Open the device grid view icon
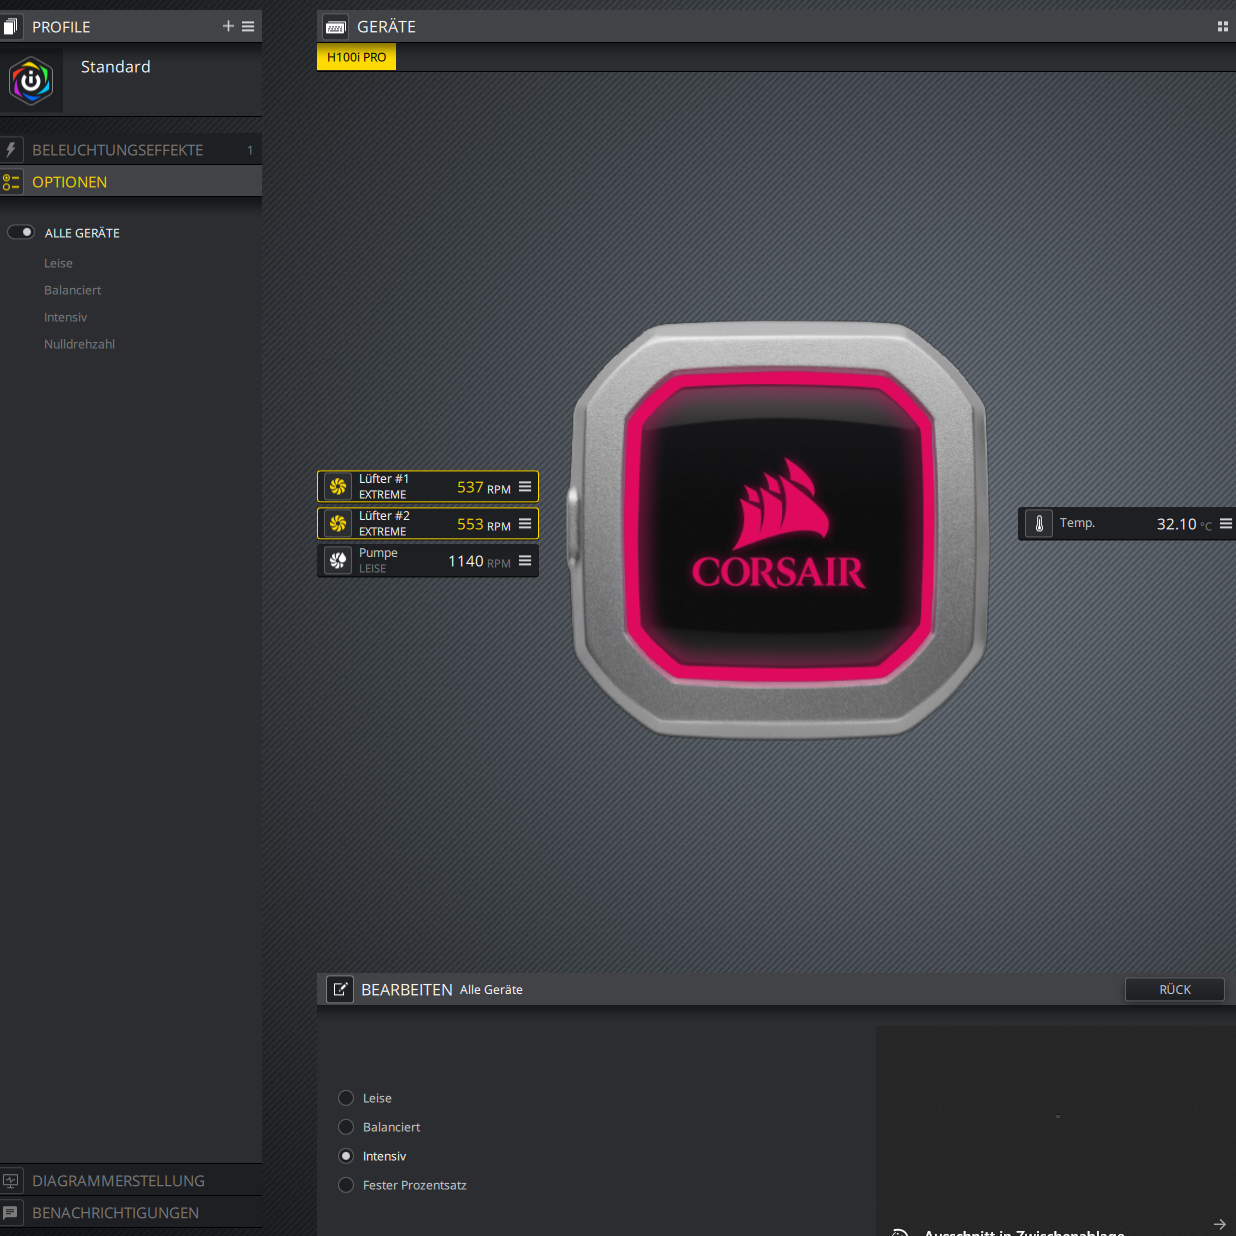 [1222, 27]
